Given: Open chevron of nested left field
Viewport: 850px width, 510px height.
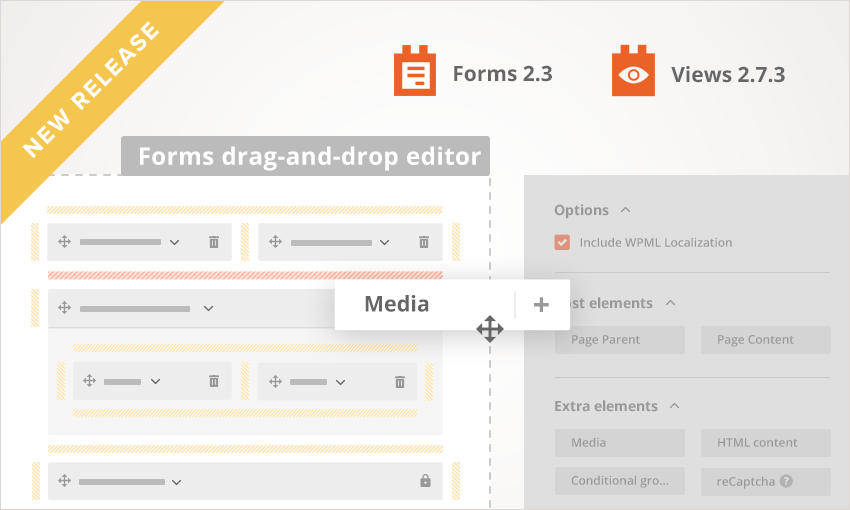Looking at the screenshot, I should (156, 382).
